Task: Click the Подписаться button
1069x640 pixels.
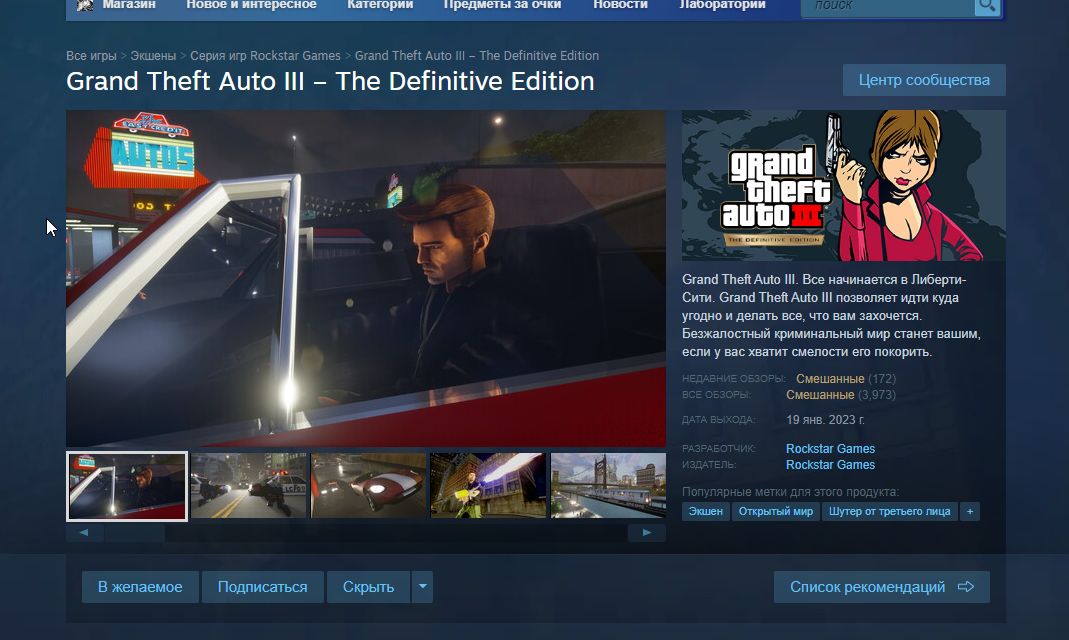Action: point(262,587)
